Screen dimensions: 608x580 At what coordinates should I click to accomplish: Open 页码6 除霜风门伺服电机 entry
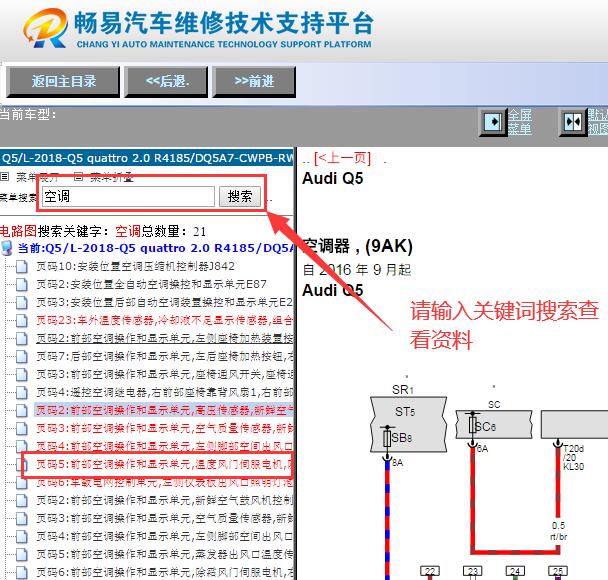click(164, 572)
